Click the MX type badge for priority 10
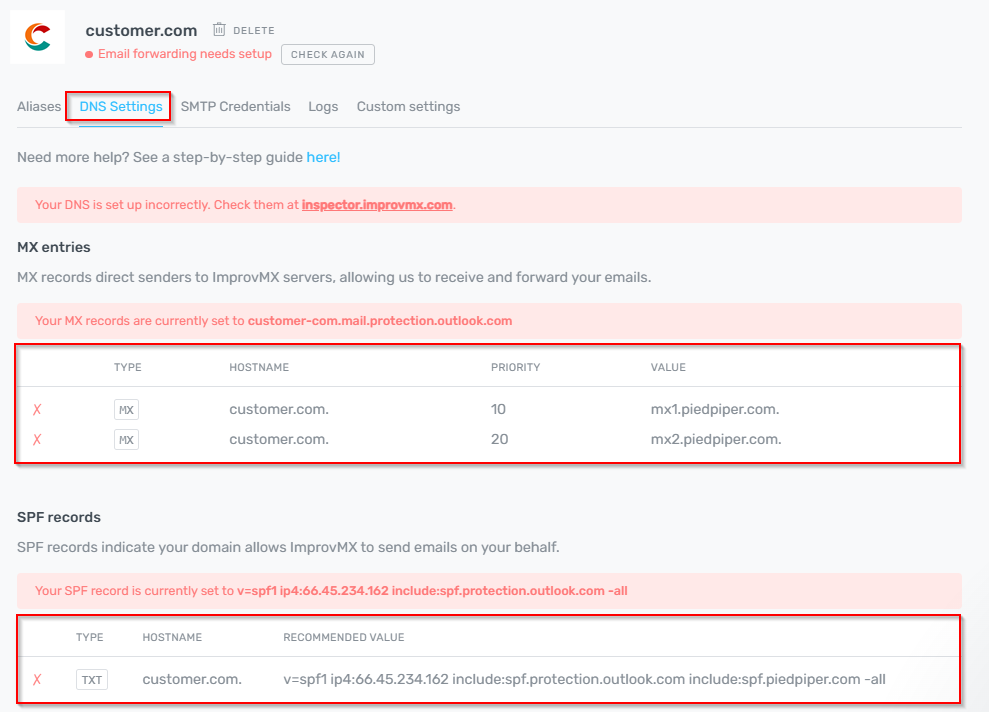The image size is (989, 712). (x=126, y=409)
